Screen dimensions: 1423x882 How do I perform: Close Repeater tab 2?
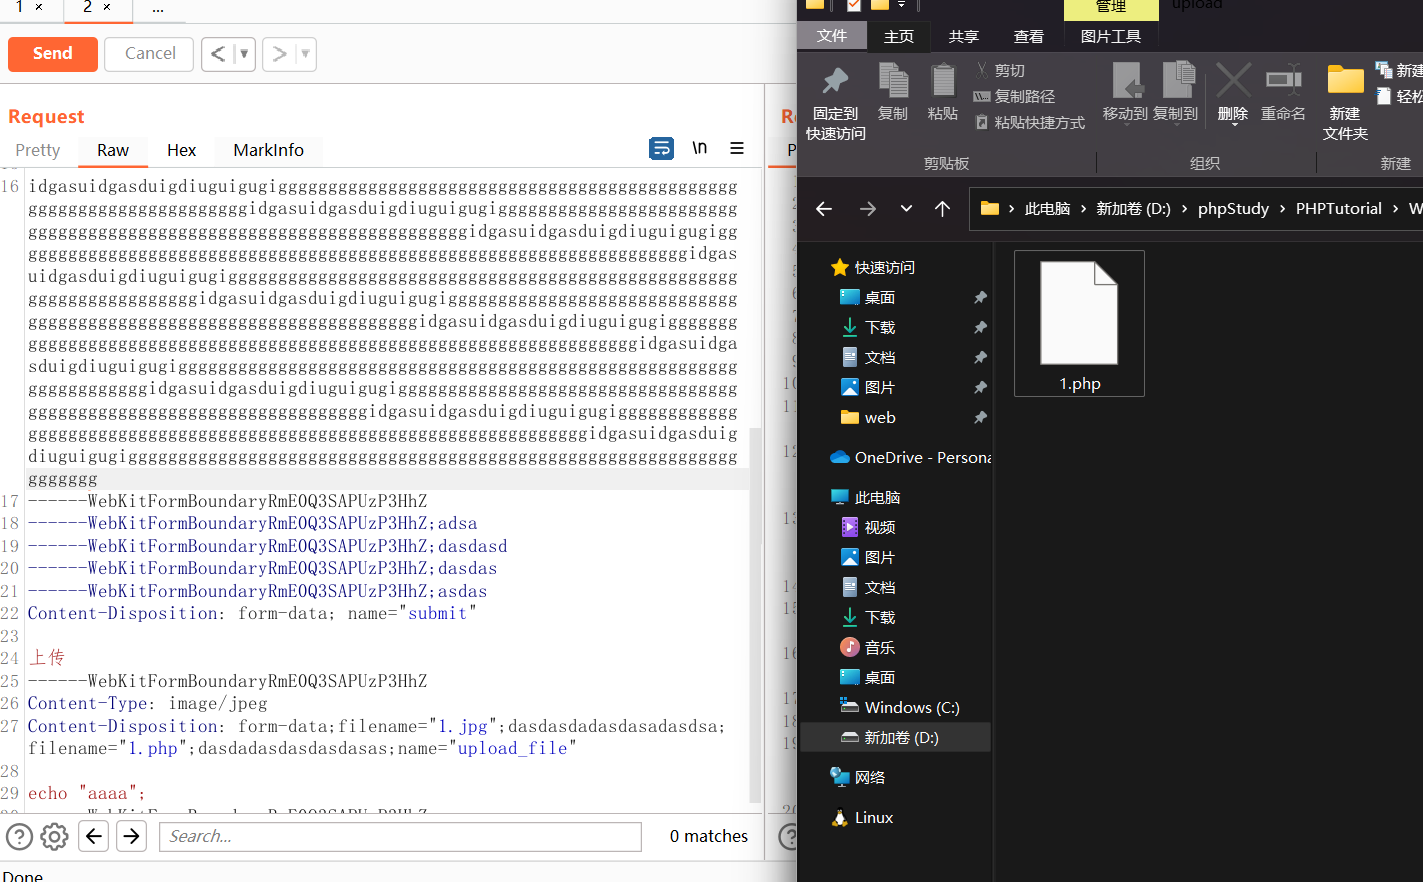[x=107, y=7]
